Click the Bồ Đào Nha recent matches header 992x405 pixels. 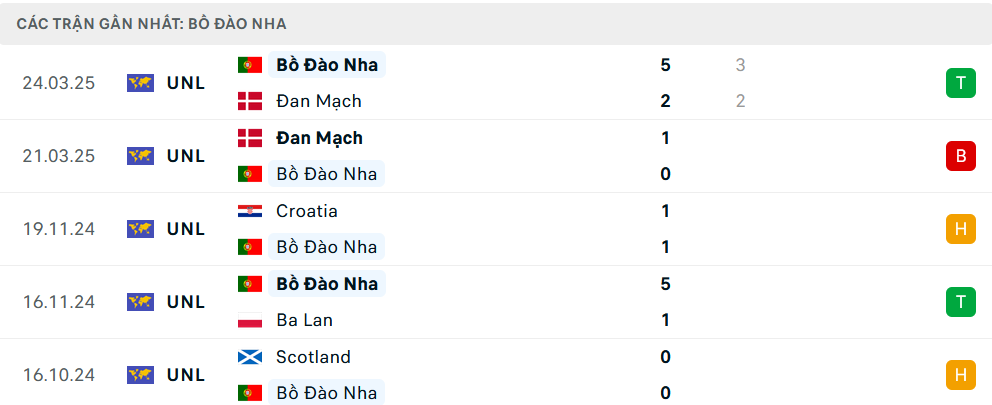pyautogui.click(x=152, y=24)
